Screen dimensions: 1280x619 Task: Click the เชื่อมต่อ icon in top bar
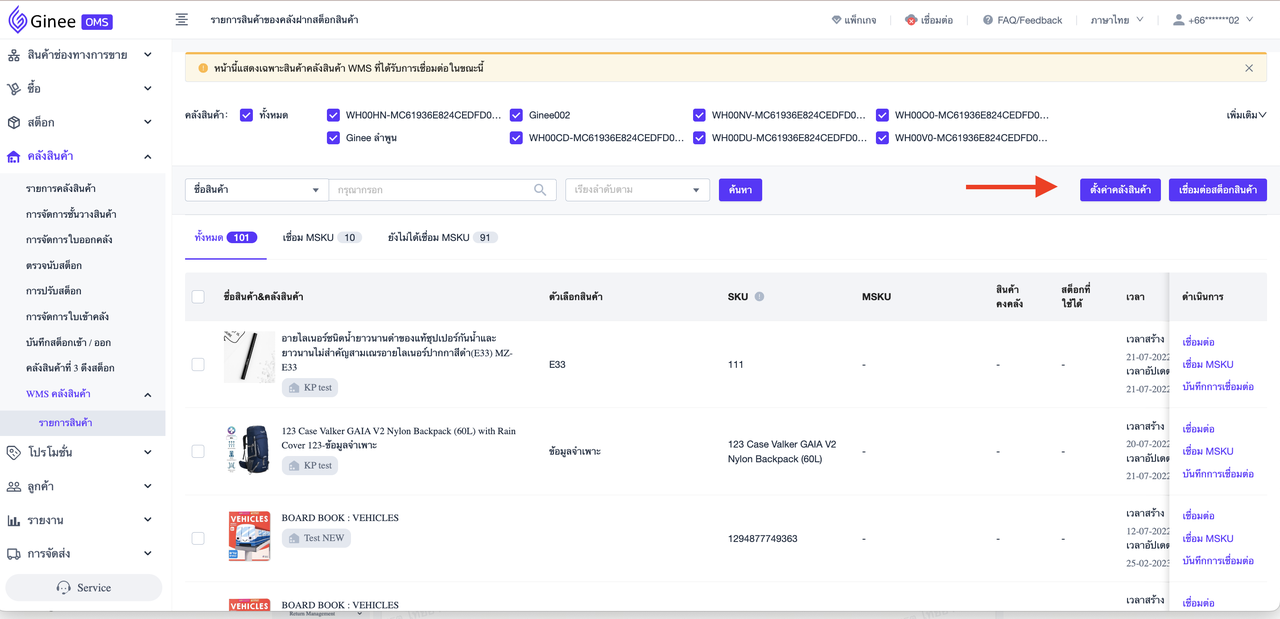pos(911,20)
